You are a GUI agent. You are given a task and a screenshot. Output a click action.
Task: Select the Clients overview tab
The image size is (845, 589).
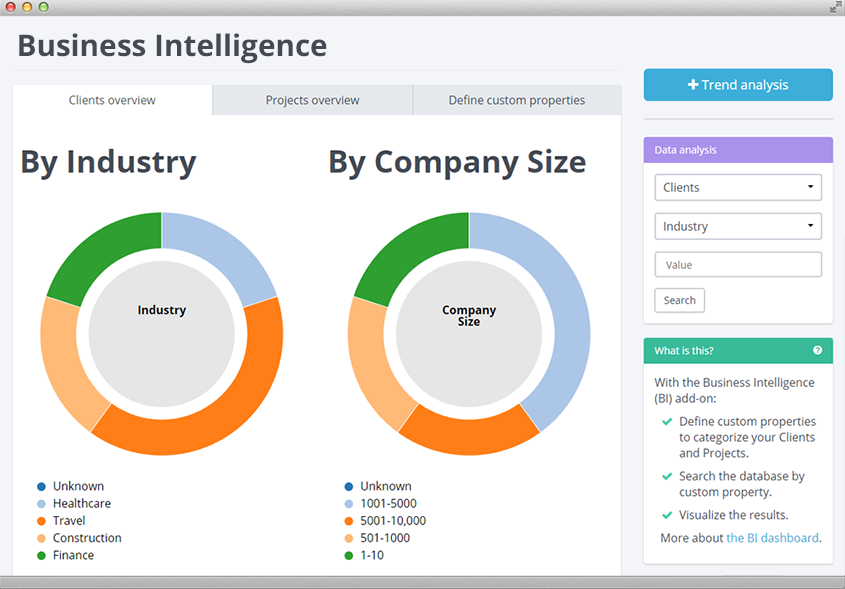(111, 100)
